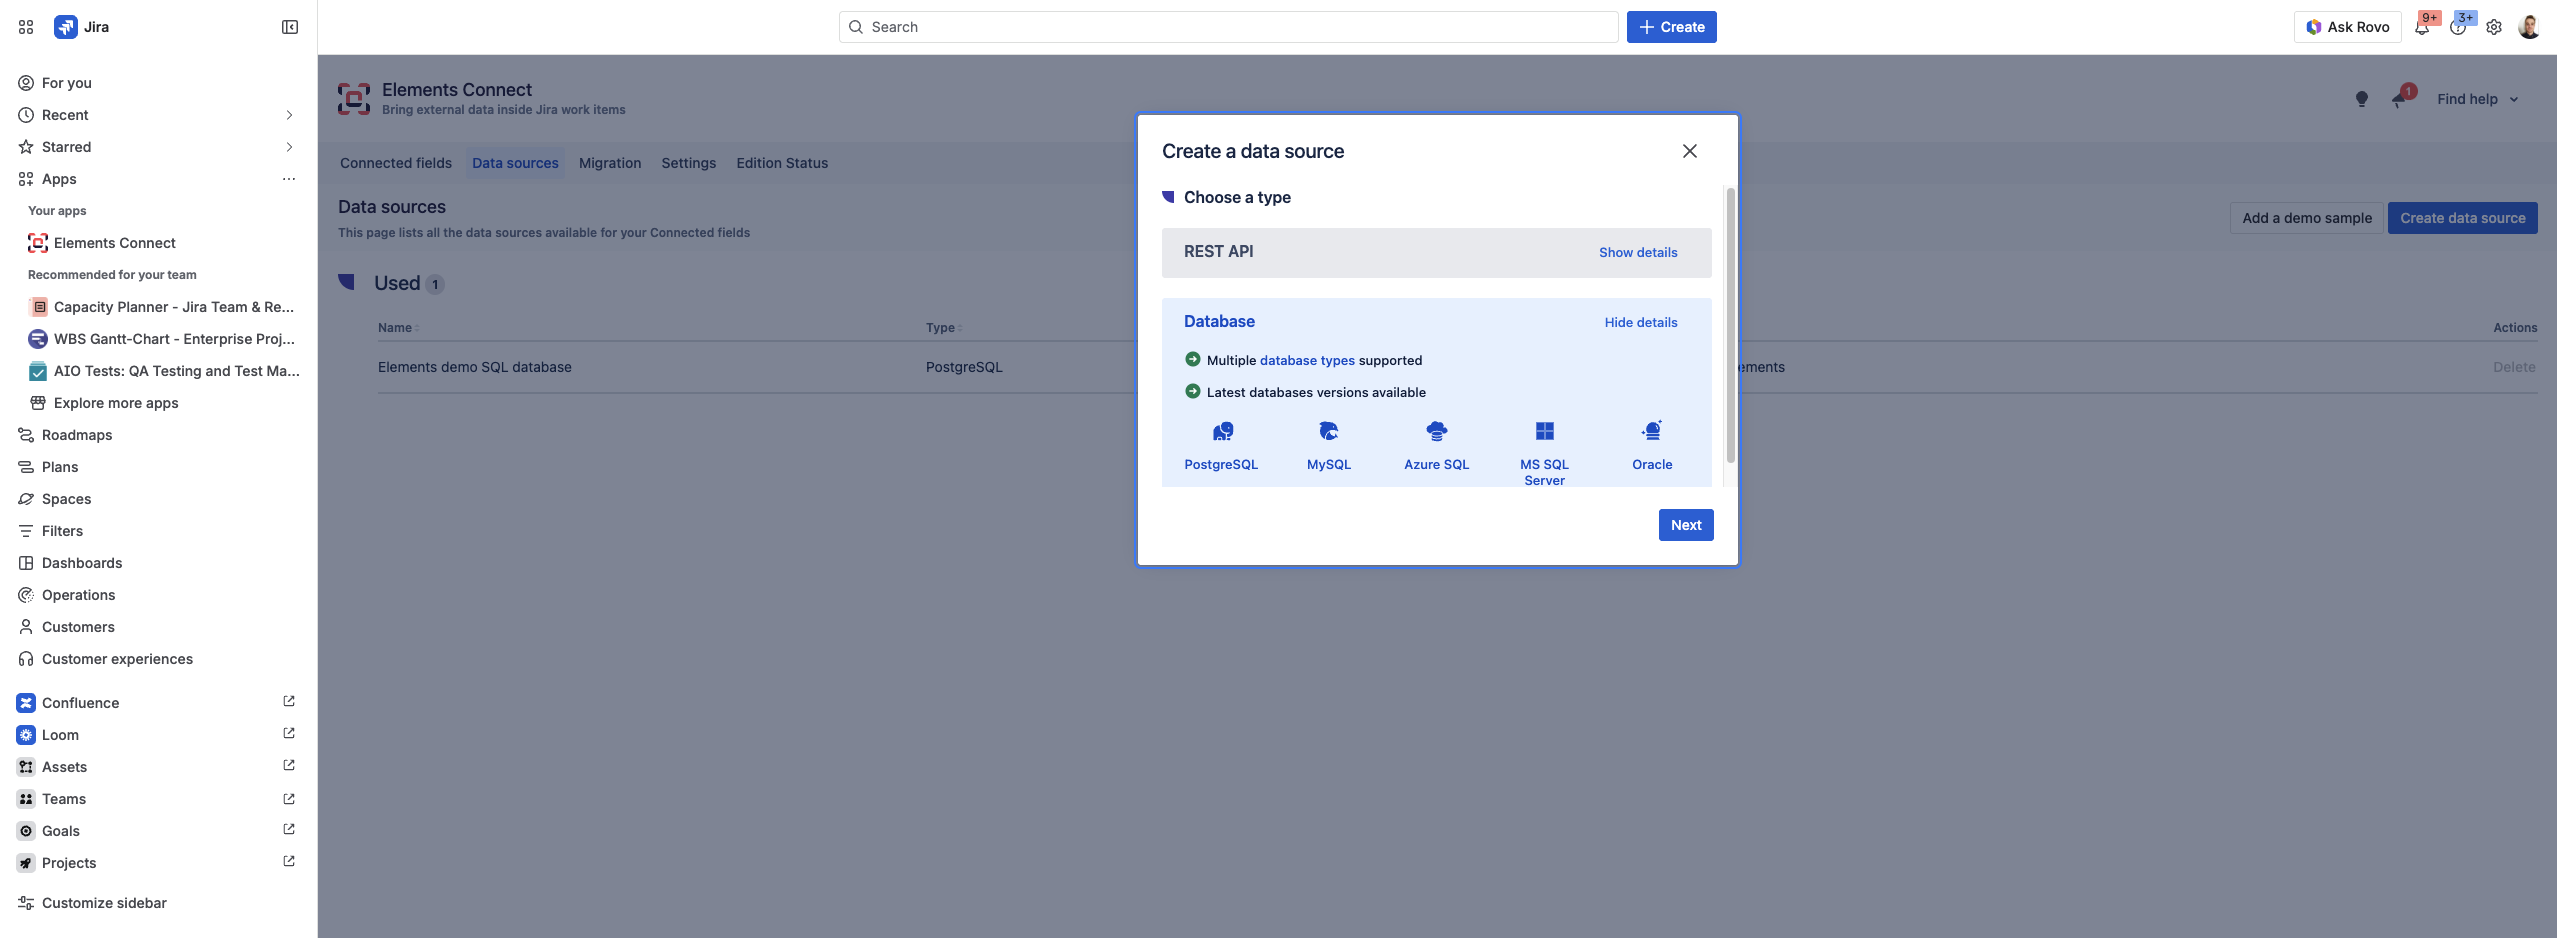This screenshot has height=938, width=2557.
Task: Show details for REST API
Action: pyautogui.click(x=1638, y=253)
